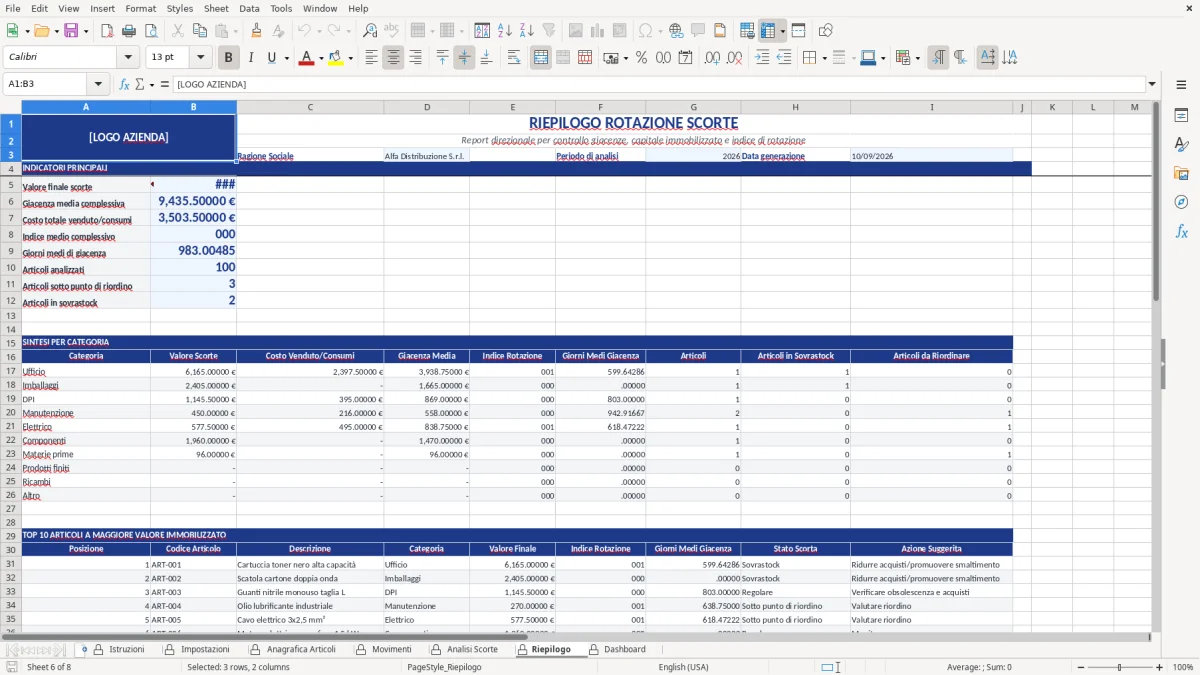Open the Data menu
This screenshot has width=1200, height=675.
pyautogui.click(x=249, y=8)
